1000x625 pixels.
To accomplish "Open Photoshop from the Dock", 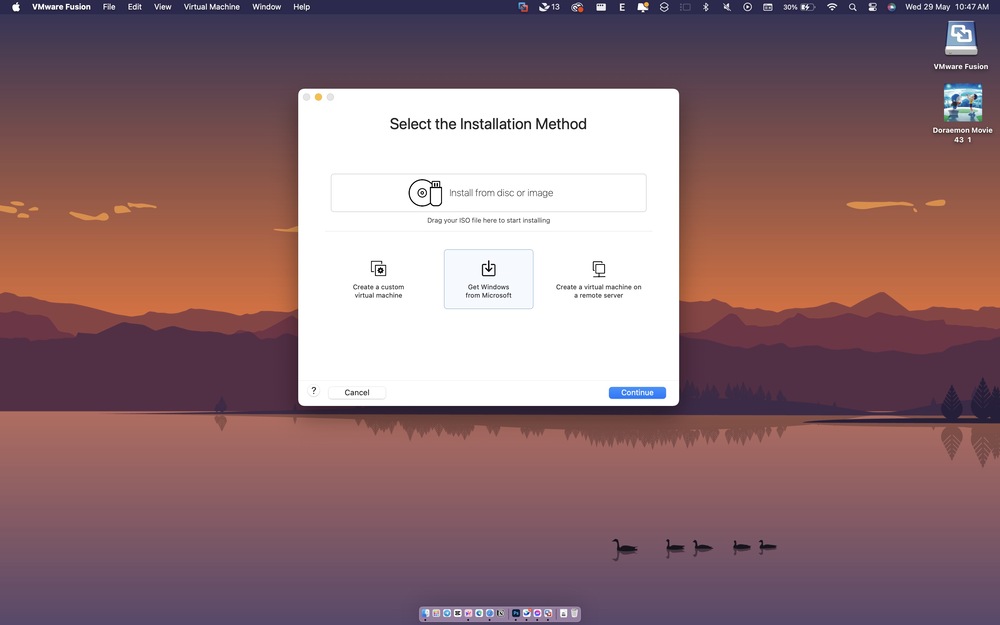I will 515,613.
